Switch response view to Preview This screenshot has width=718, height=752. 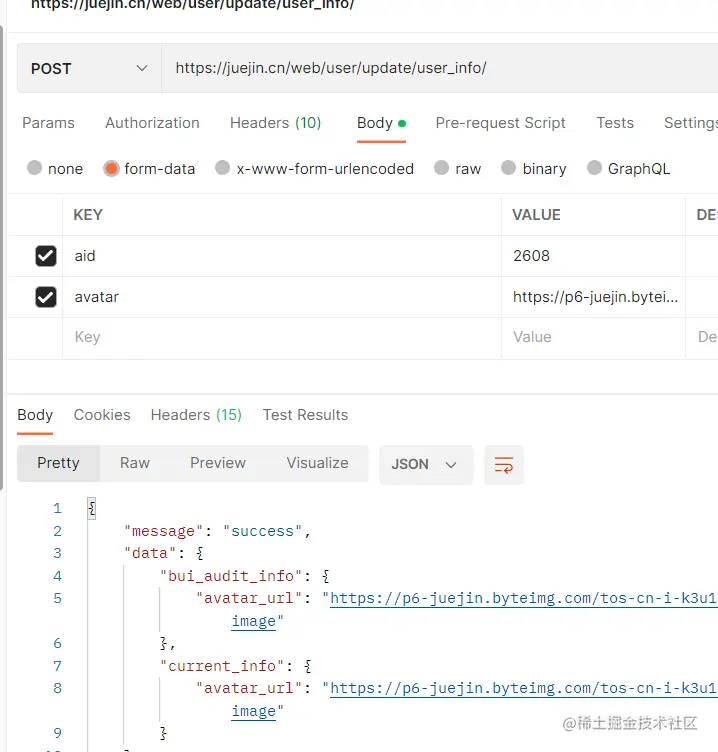218,463
